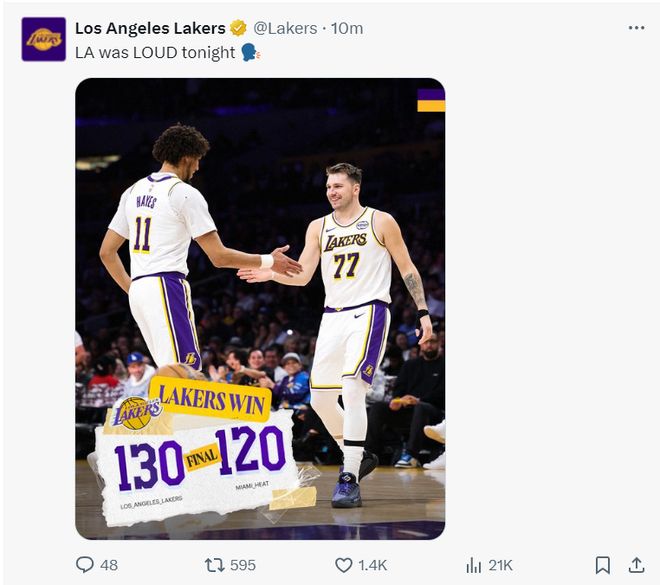Click the "LA was LOUD tonight" tweet text
This screenshot has width=660, height=585.
pyautogui.click(x=155, y=52)
